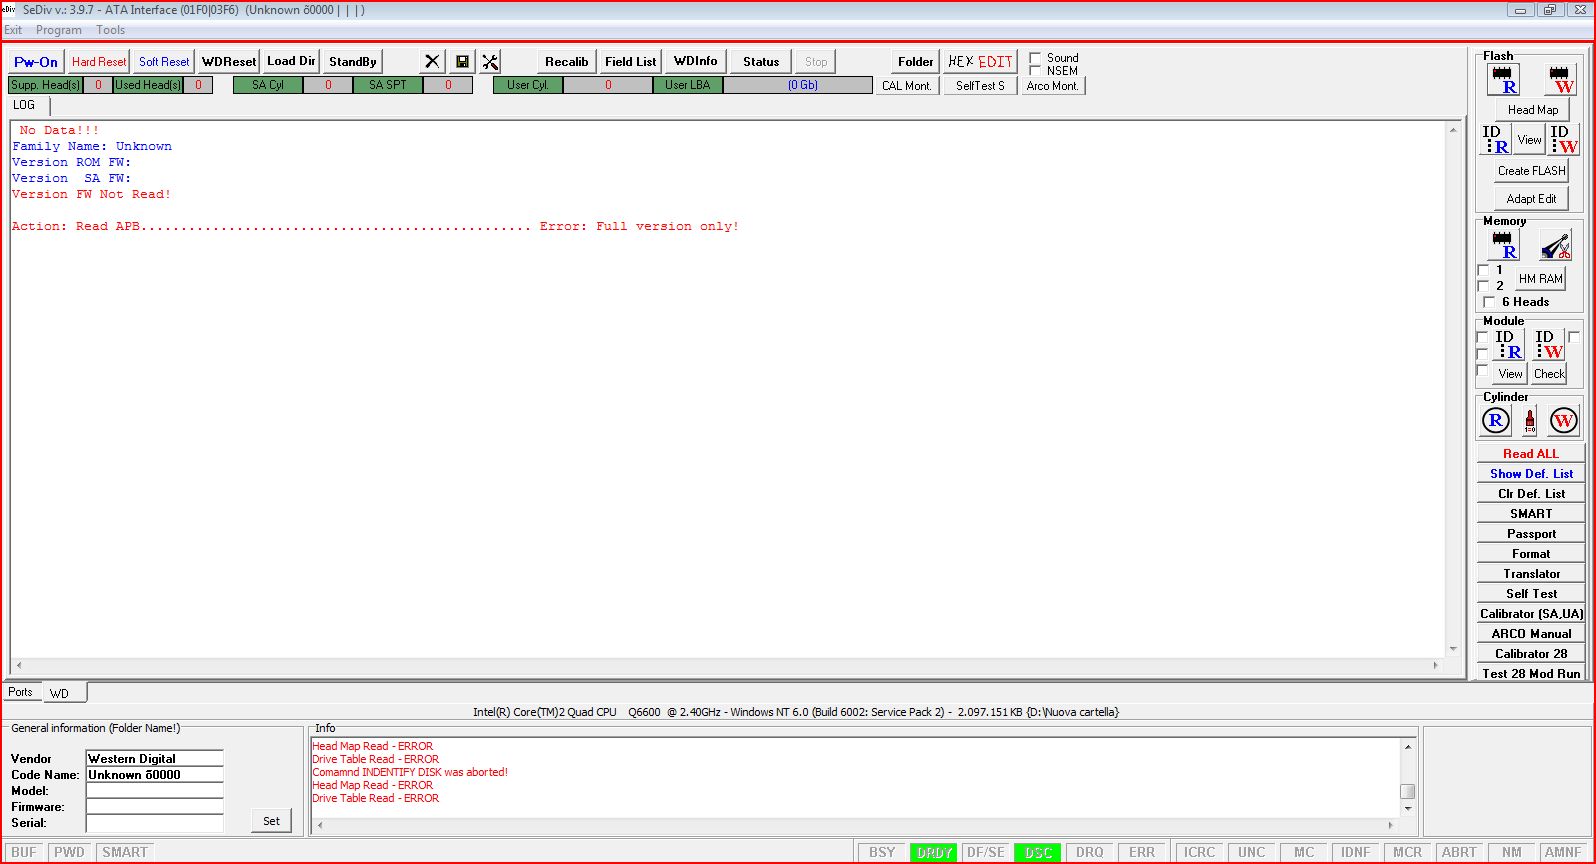The image size is (1596, 864).
Task: Click the Arco Mont. button
Action: click(1052, 86)
